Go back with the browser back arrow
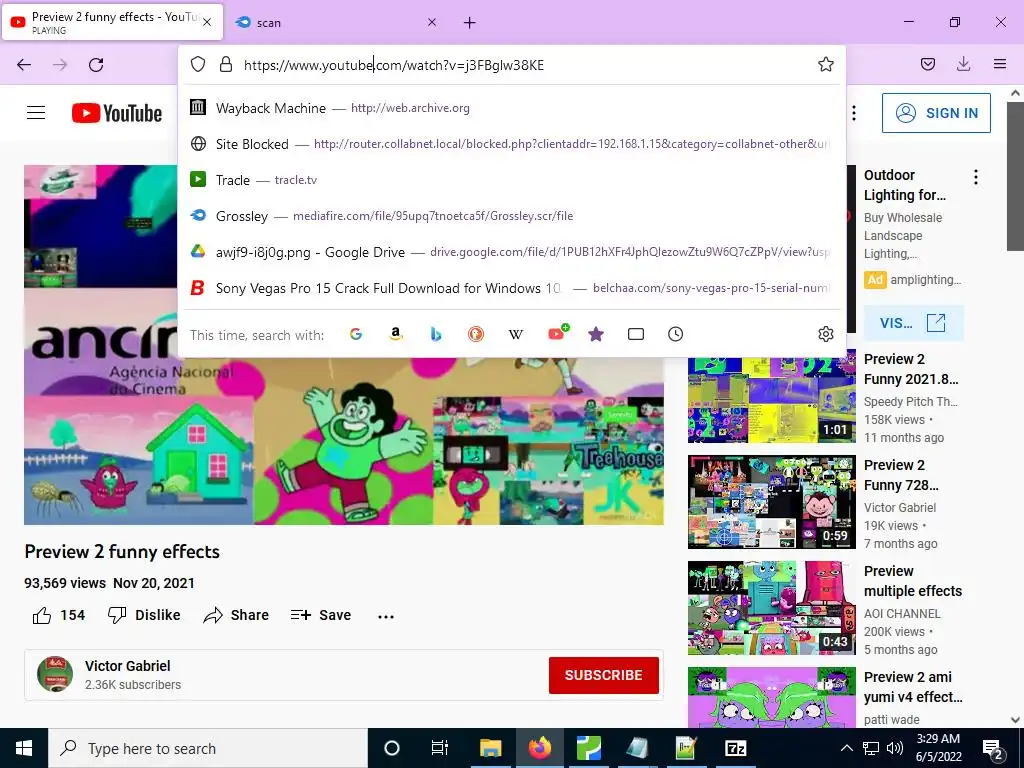The width and height of the screenshot is (1024, 768). [x=24, y=65]
